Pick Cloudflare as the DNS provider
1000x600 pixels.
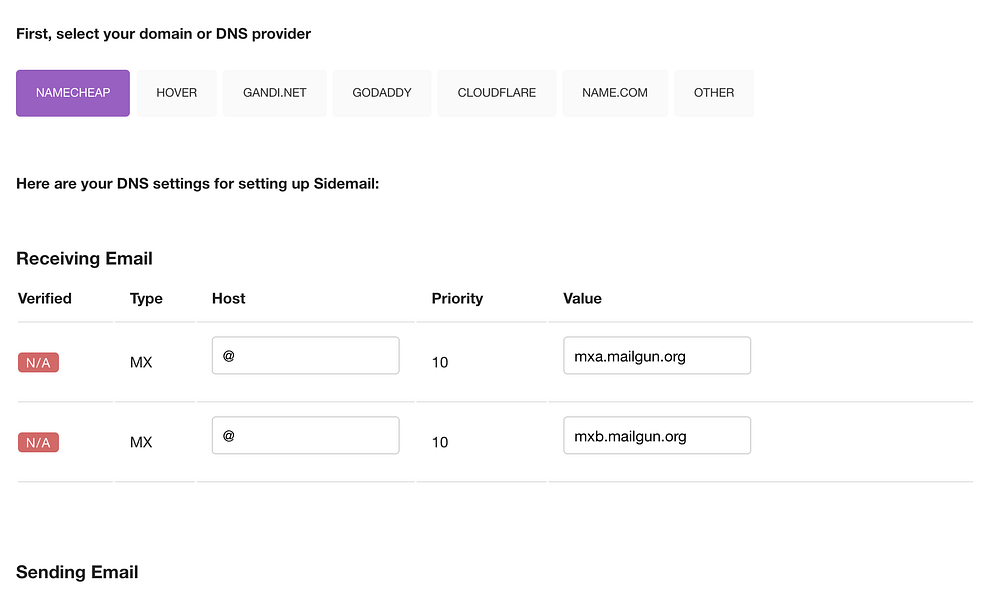tap(497, 93)
